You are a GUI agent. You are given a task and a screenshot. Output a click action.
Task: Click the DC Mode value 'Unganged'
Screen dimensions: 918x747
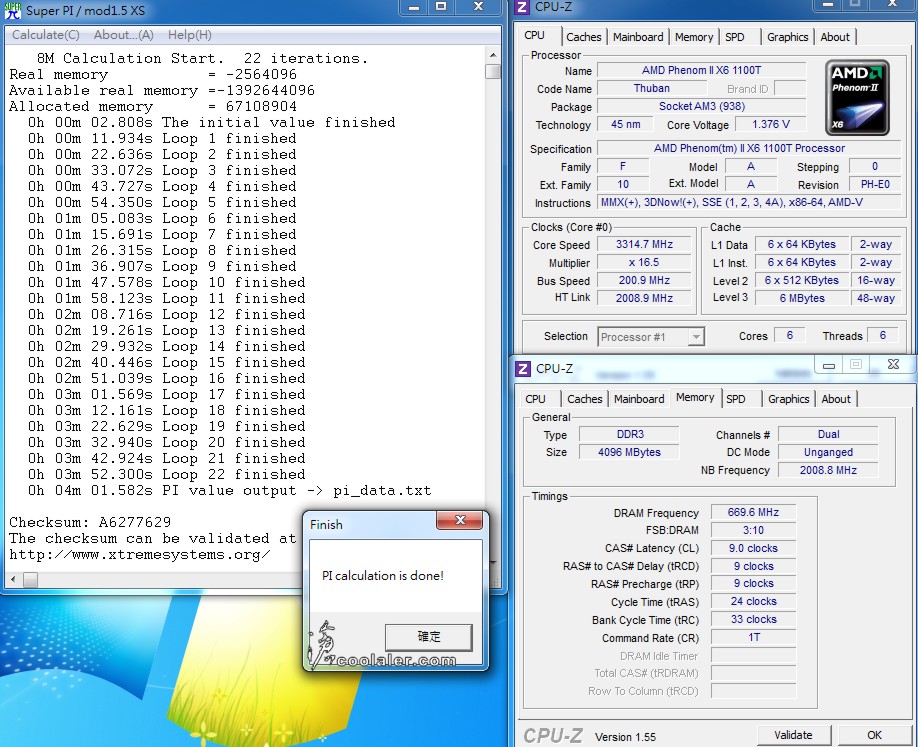tap(828, 453)
